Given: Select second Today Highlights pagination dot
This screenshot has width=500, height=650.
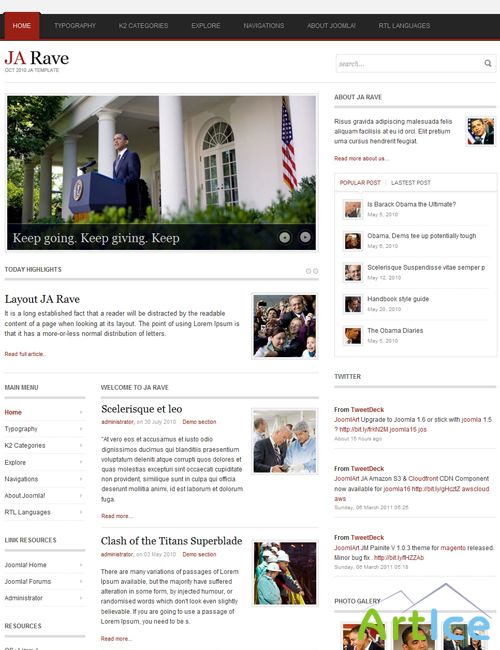Looking at the screenshot, I should pos(316,271).
